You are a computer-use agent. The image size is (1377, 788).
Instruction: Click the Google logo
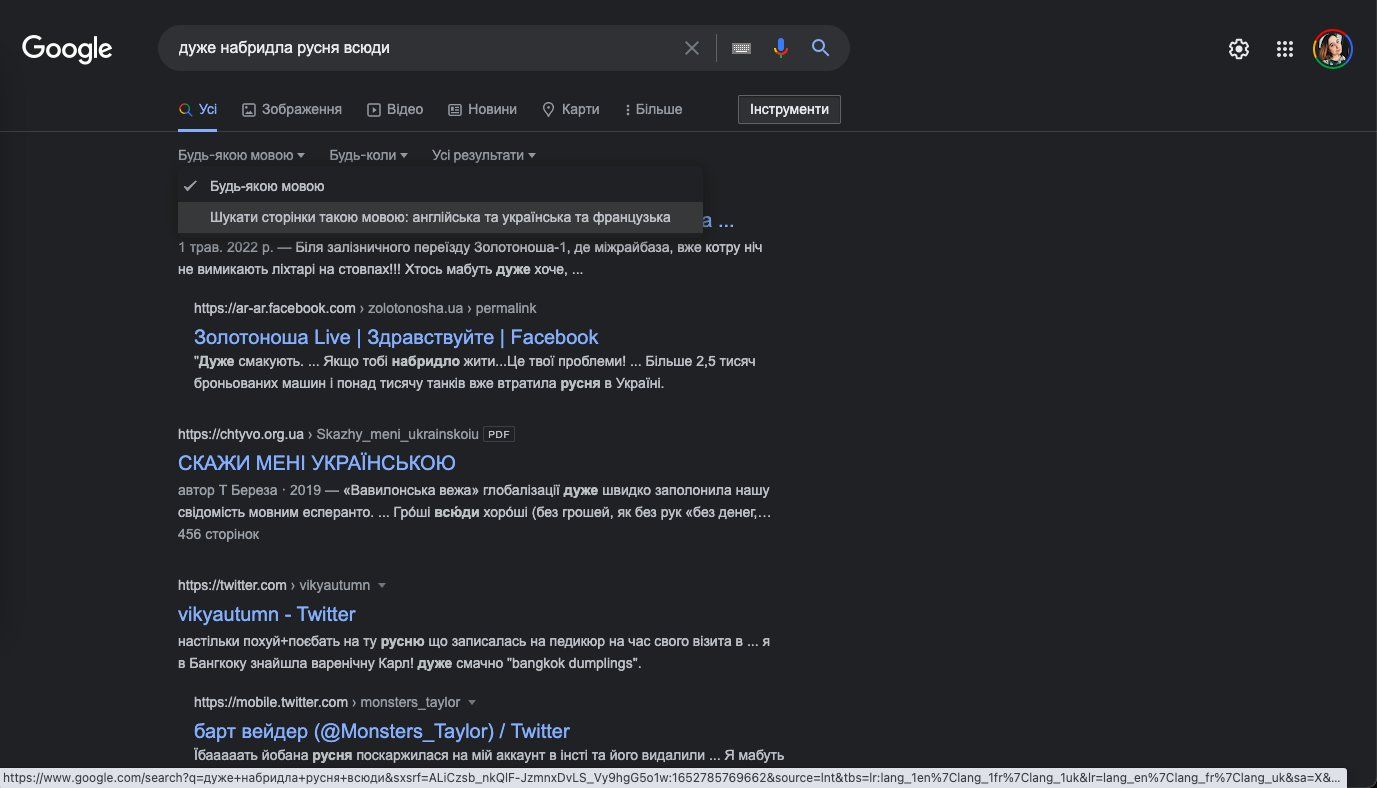(67, 48)
